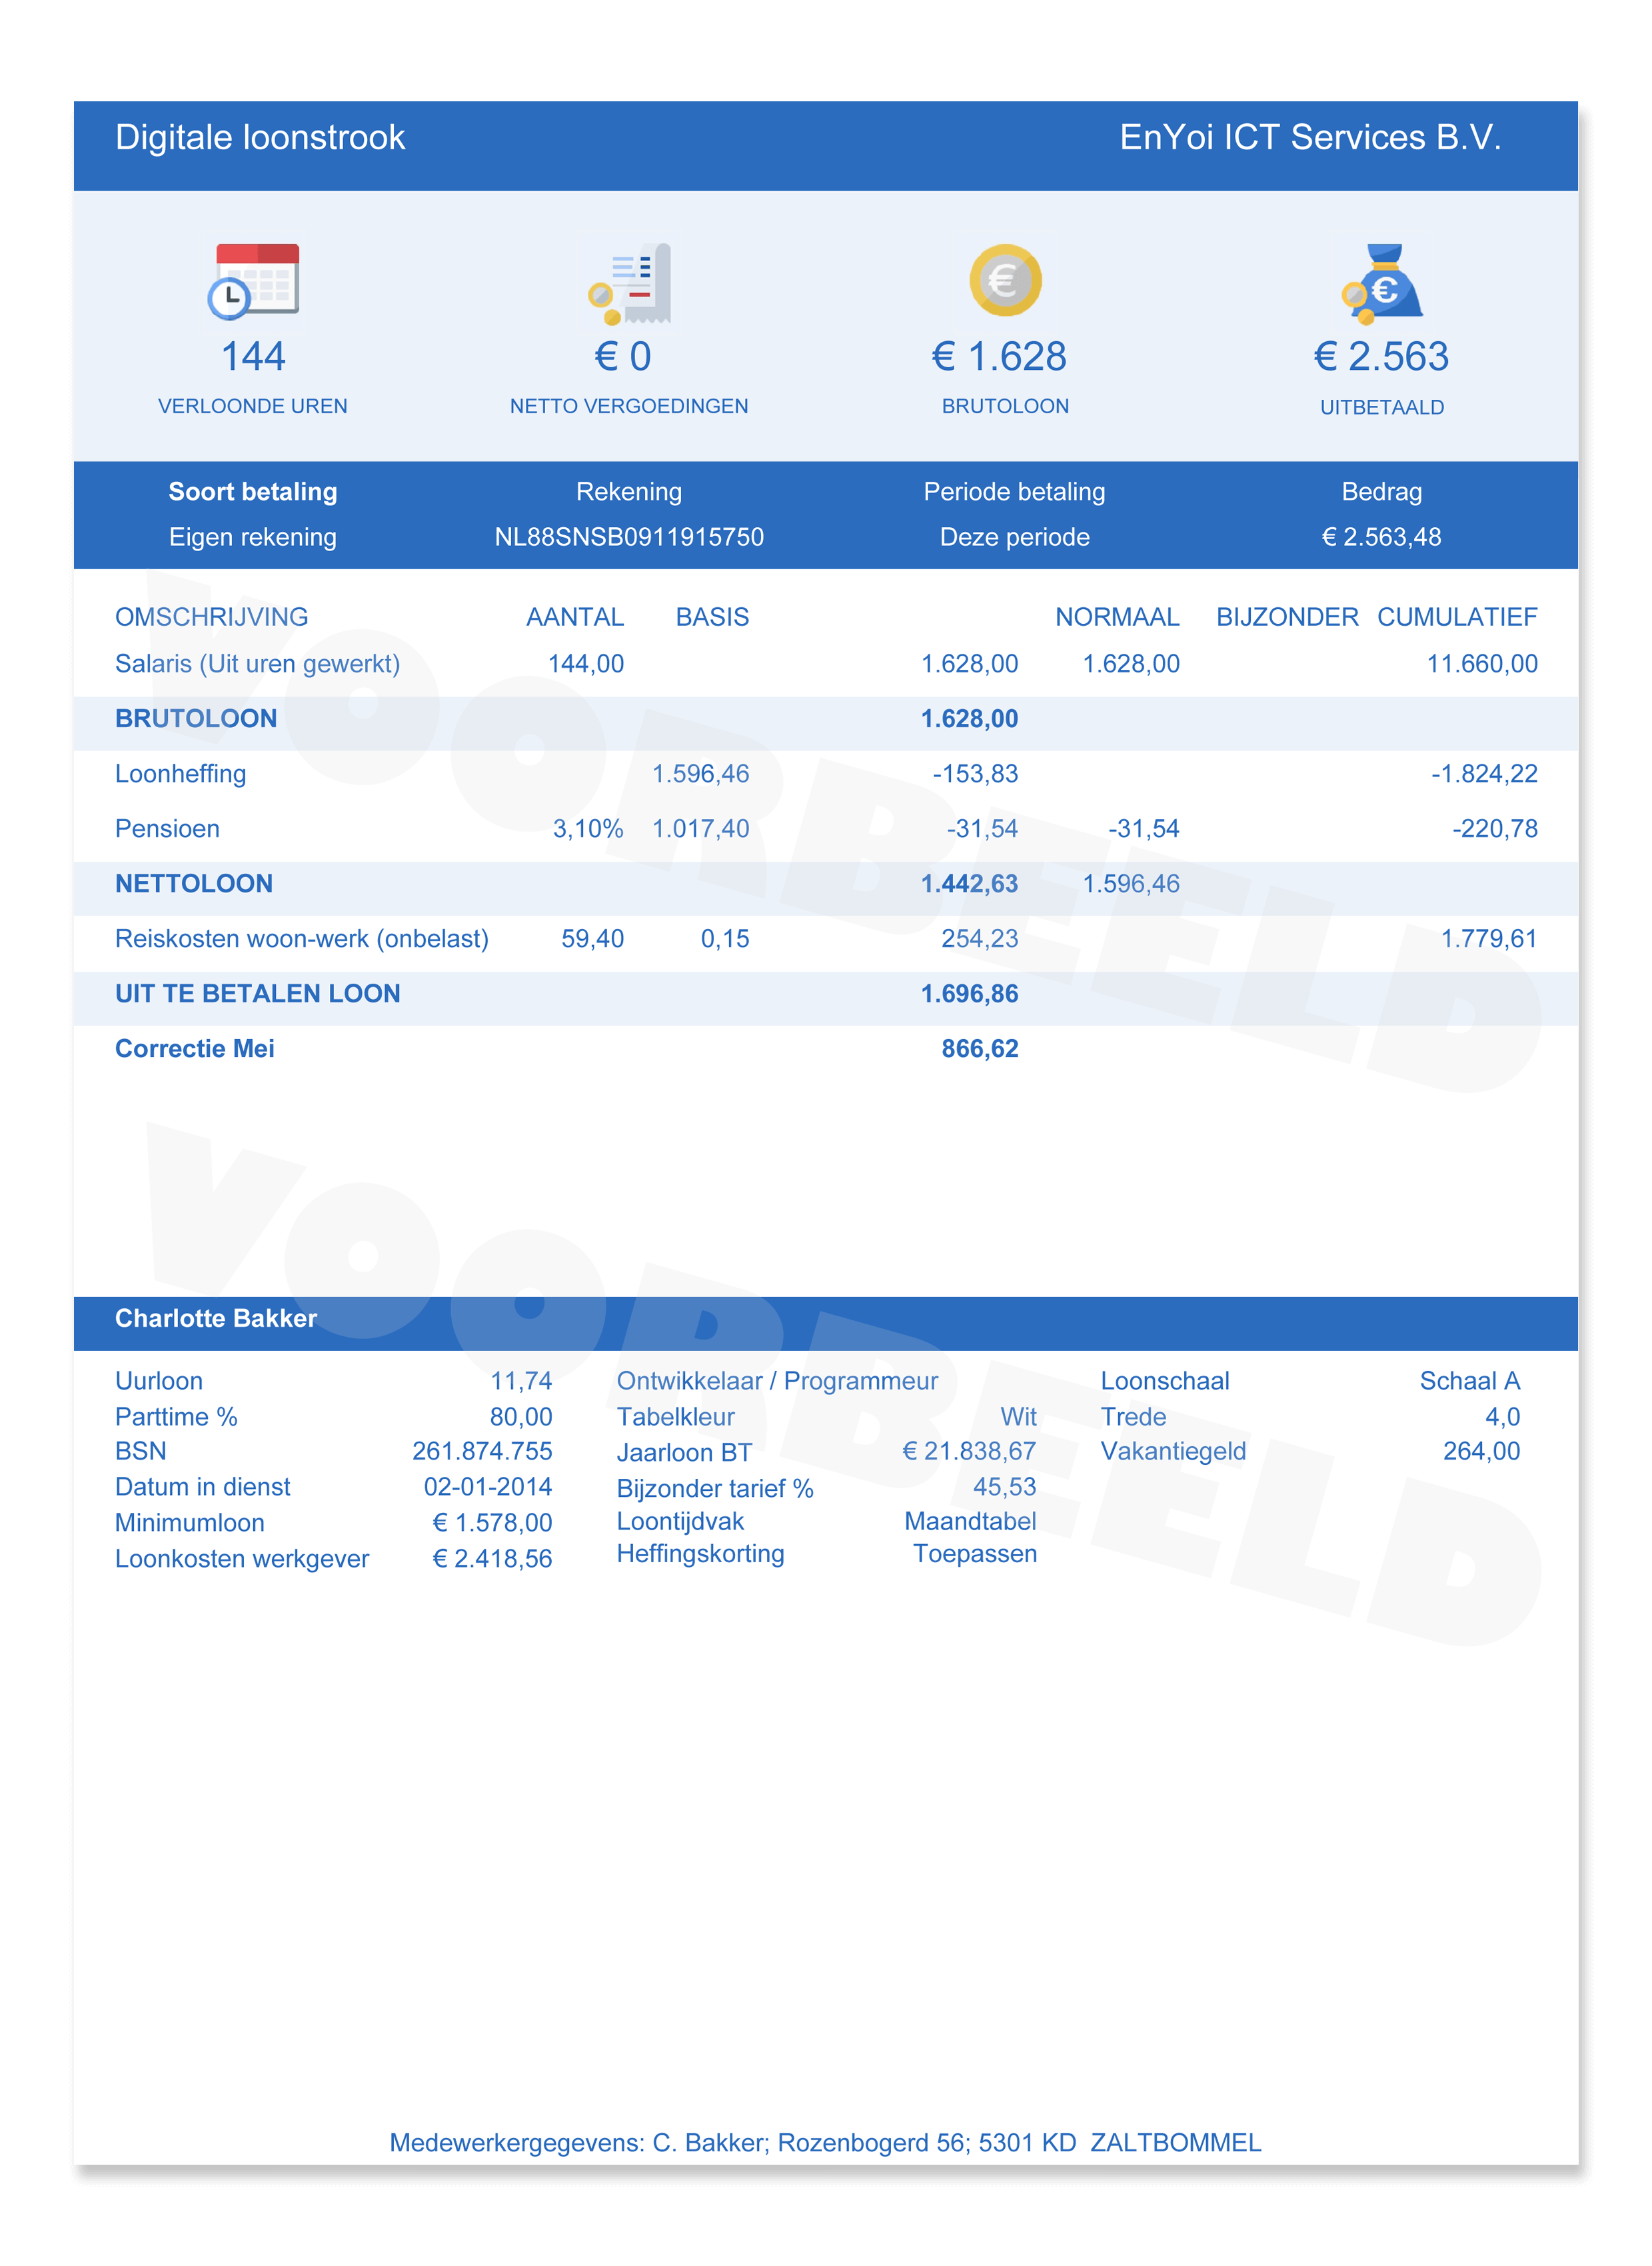
Task: Click the employee name Charlotte Bakker
Action: pyautogui.click(x=216, y=1318)
